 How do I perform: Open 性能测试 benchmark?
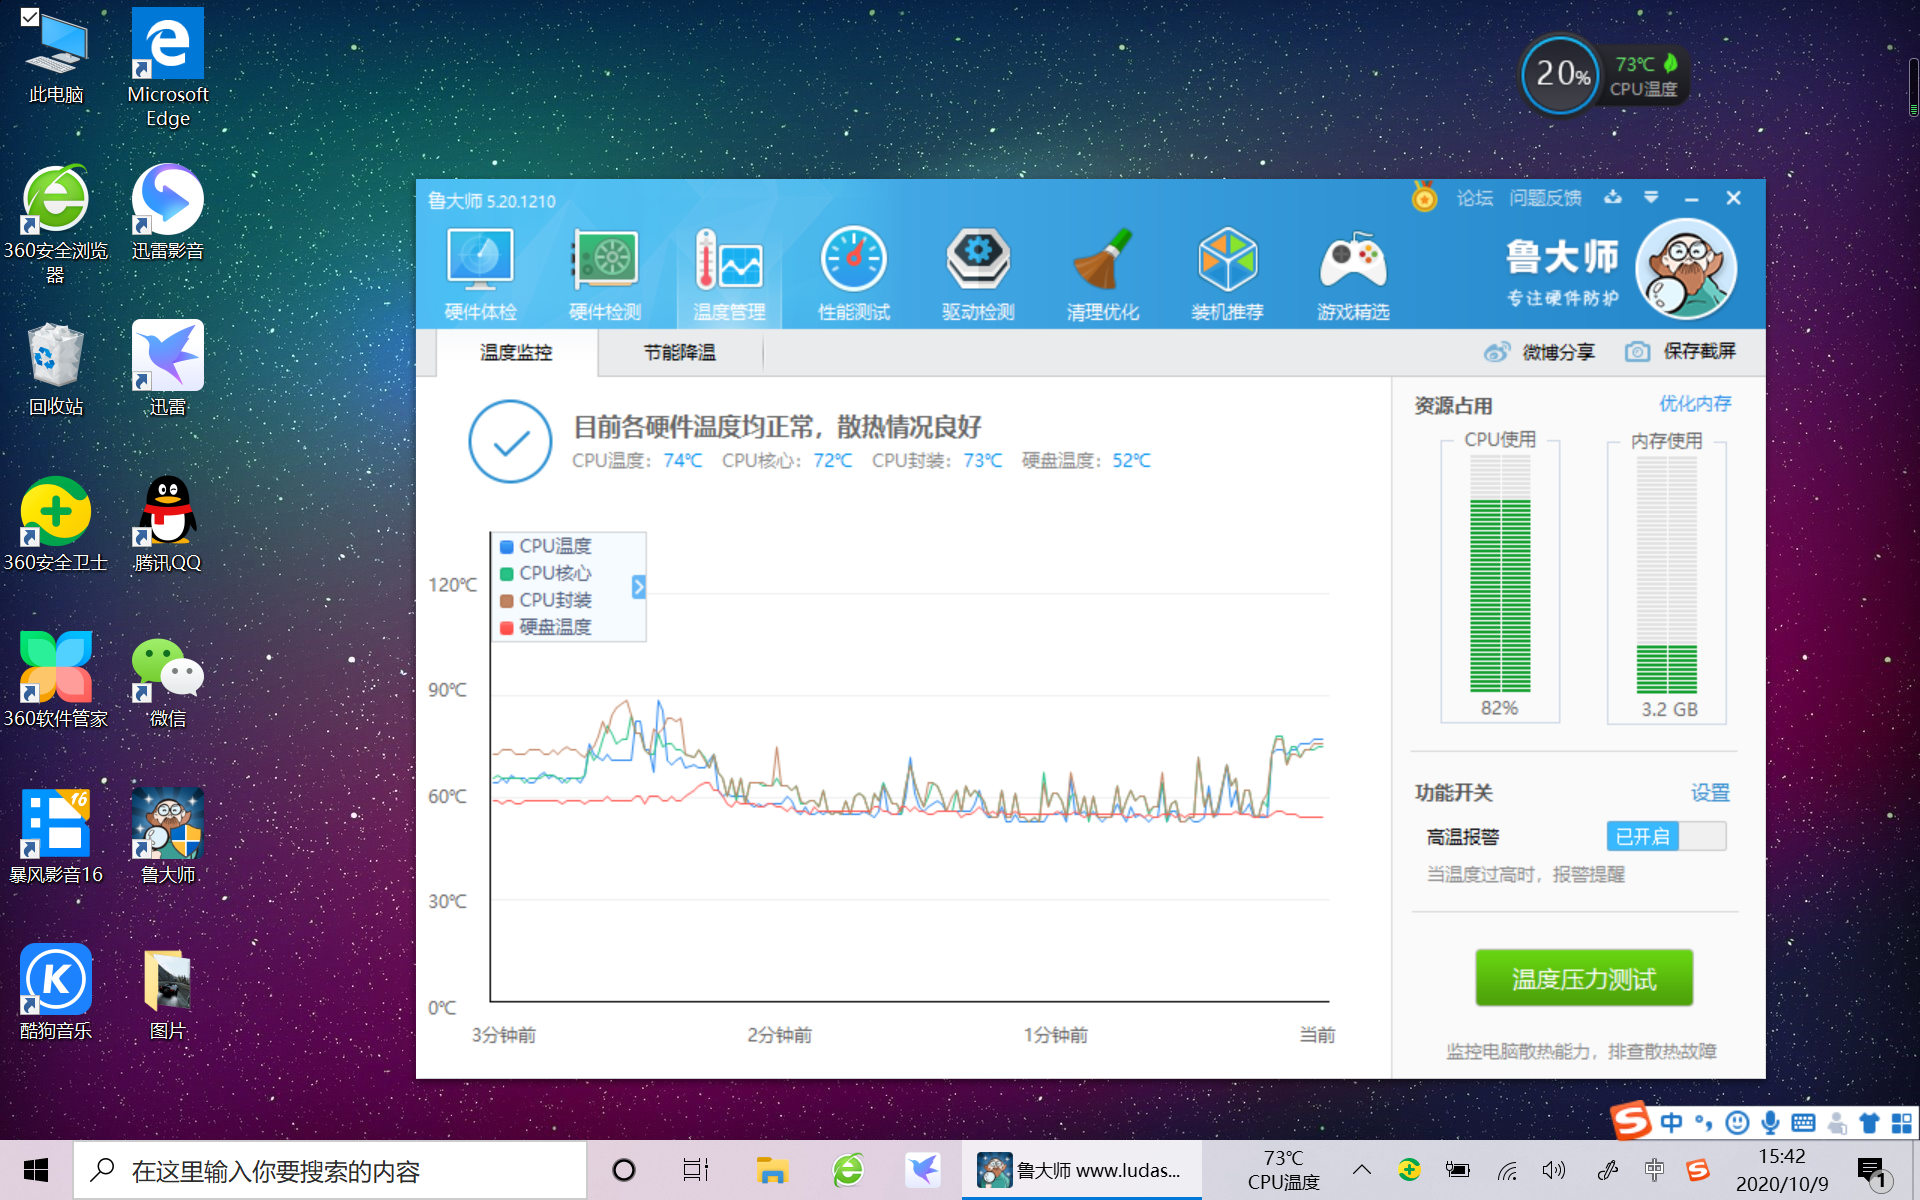(x=853, y=270)
